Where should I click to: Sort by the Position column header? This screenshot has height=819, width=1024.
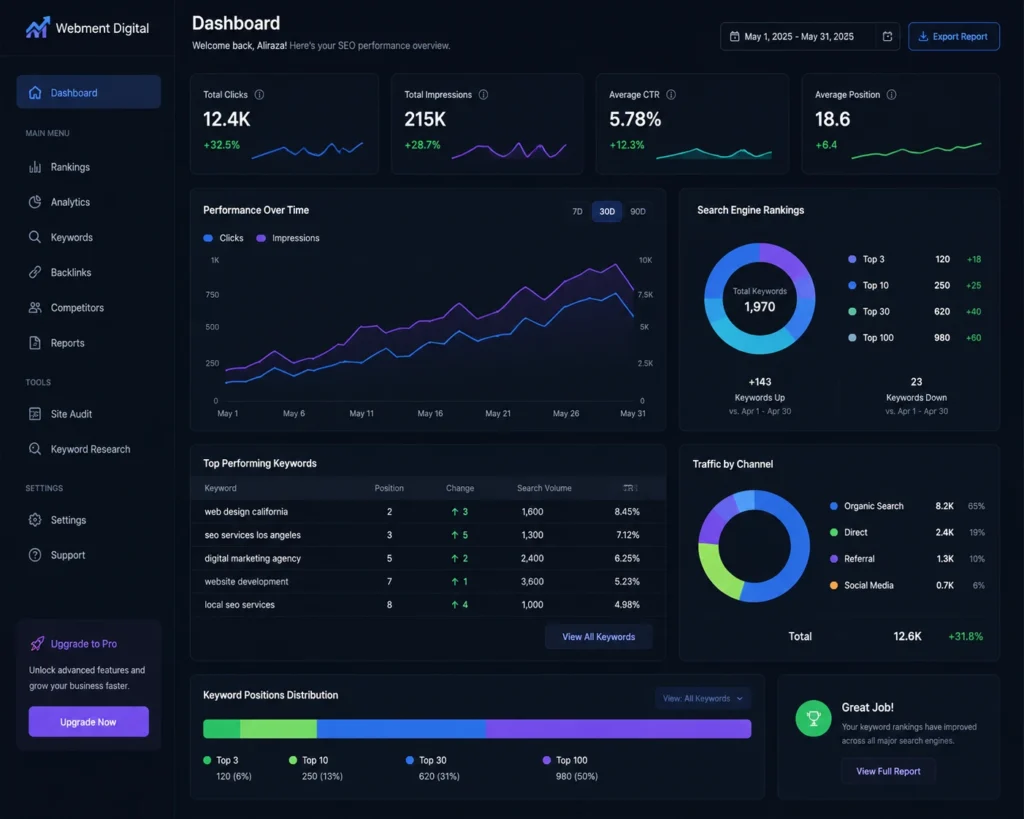389,489
